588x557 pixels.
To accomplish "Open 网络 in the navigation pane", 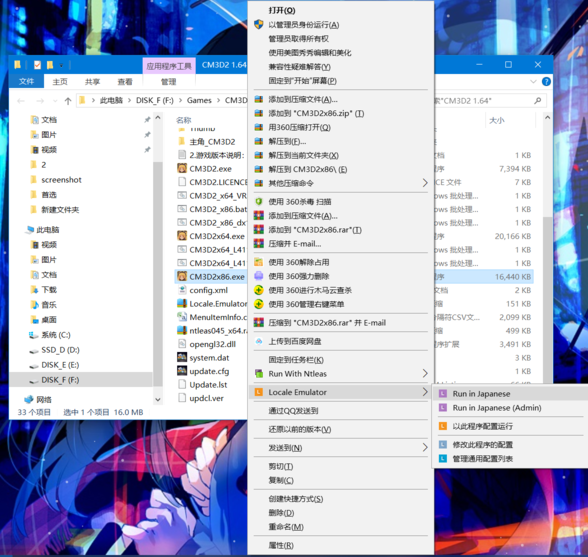I will (44, 399).
